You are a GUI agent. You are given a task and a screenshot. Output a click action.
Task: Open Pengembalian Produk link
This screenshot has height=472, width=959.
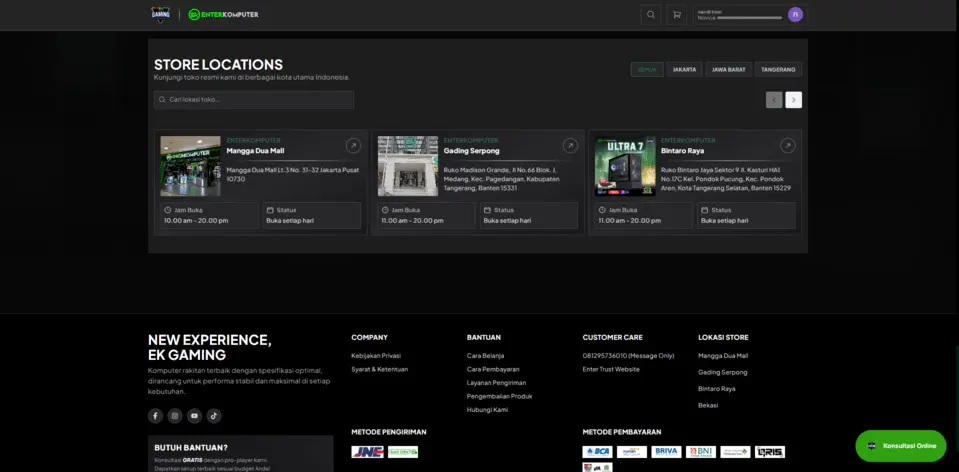[x=499, y=396]
